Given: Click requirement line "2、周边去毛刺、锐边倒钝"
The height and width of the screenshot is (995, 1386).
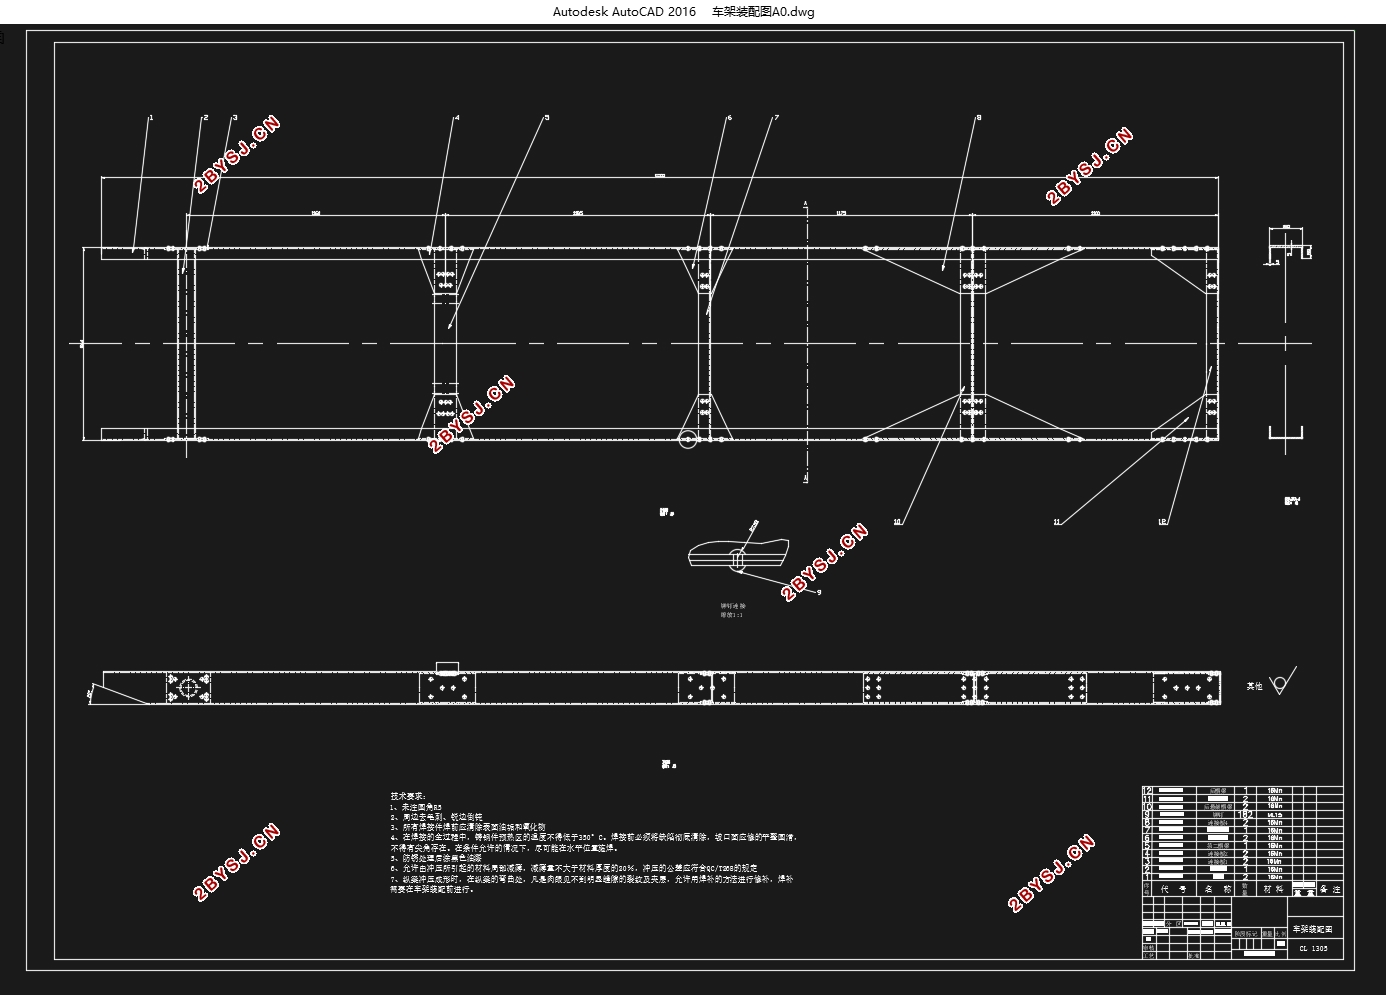Looking at the screenshot, I should (x=437, y=817).
